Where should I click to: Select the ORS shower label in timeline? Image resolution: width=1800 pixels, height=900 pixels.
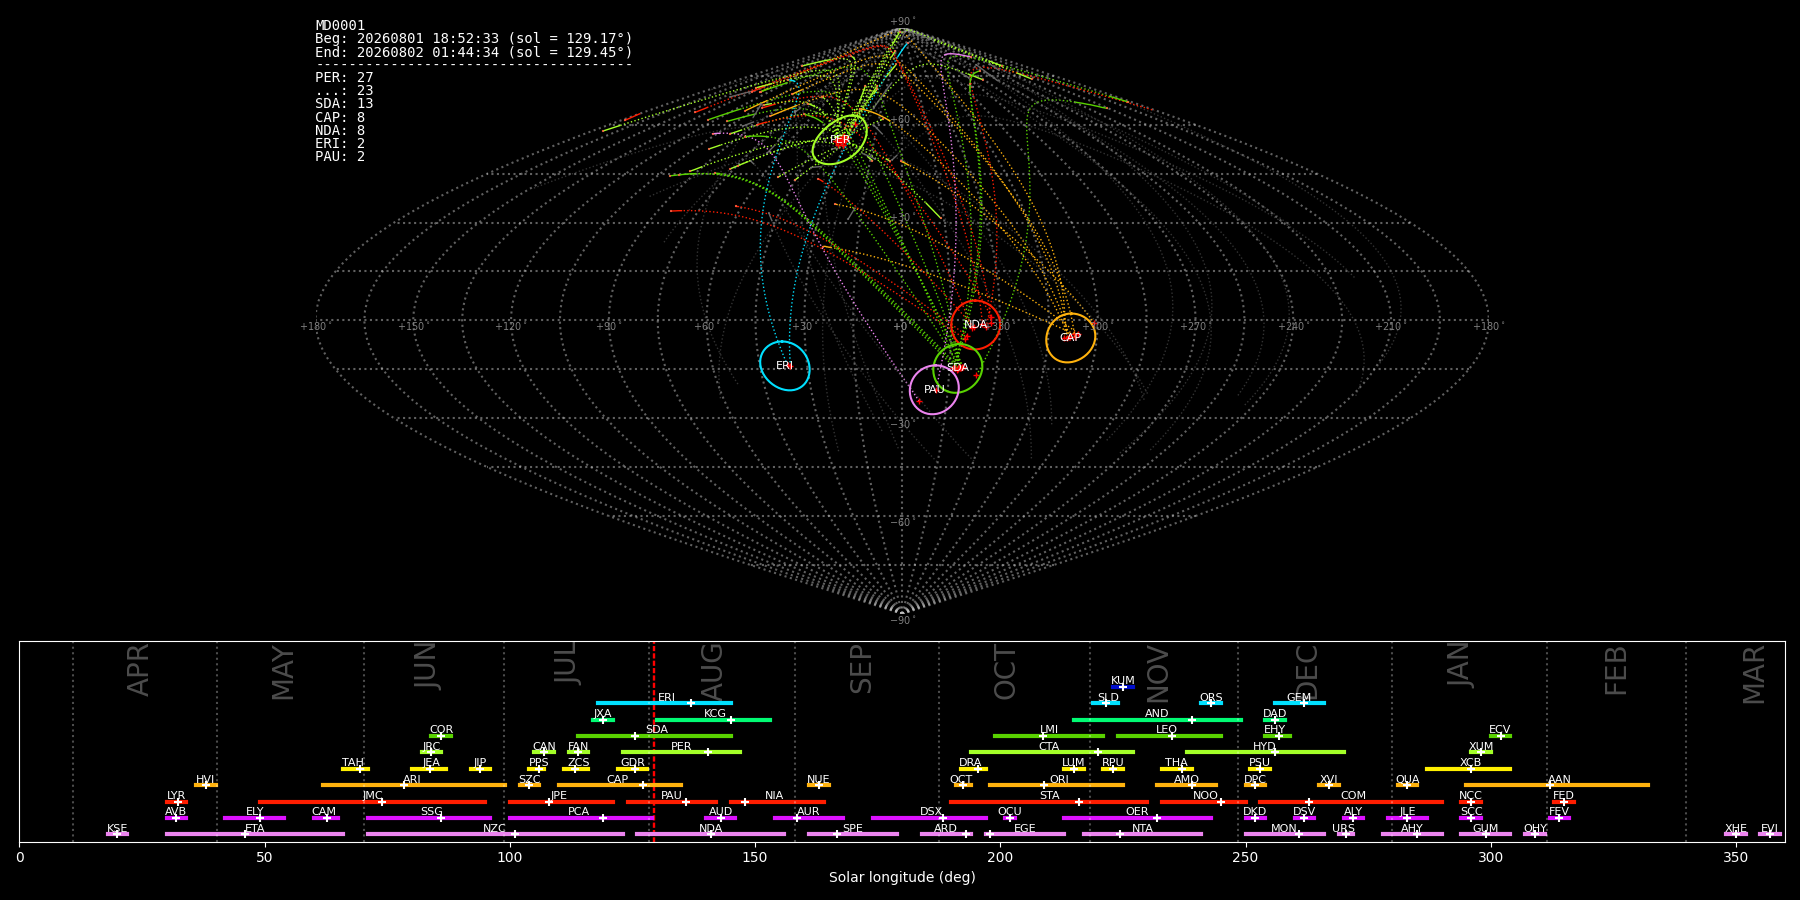pyautogui.click(x=1211, y=697)
